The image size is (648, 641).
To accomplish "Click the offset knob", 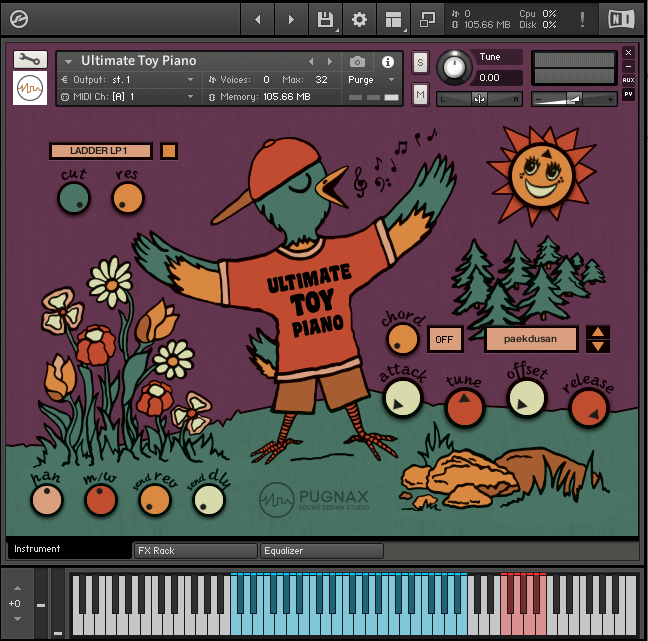I will [526, 399].
